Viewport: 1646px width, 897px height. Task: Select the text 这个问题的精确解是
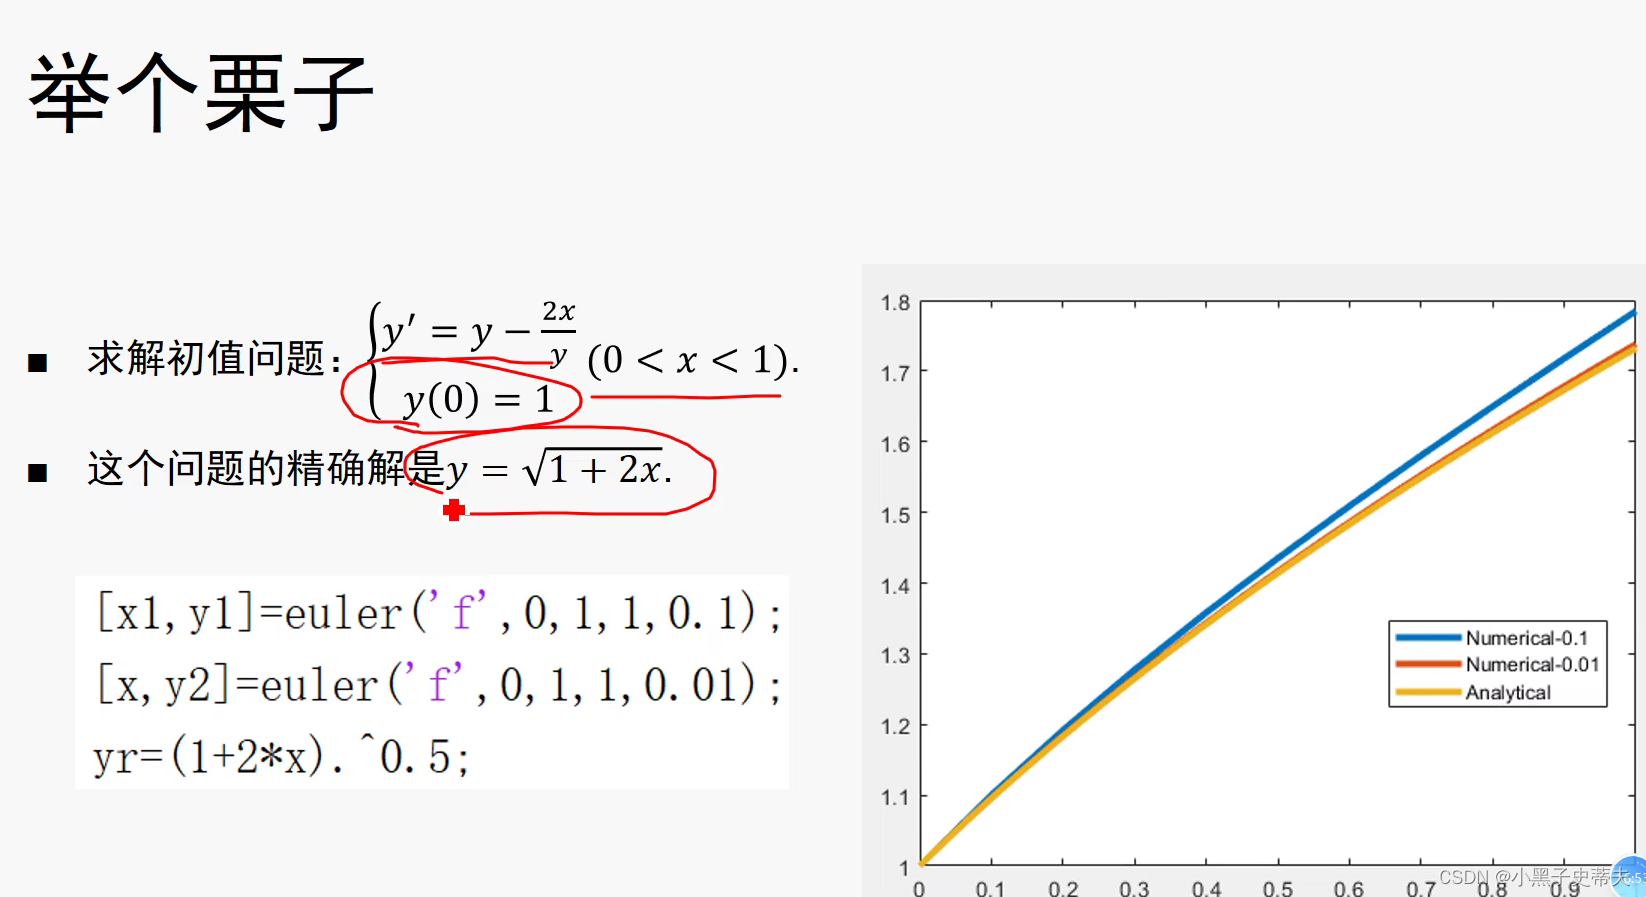[x=265, y=468]
